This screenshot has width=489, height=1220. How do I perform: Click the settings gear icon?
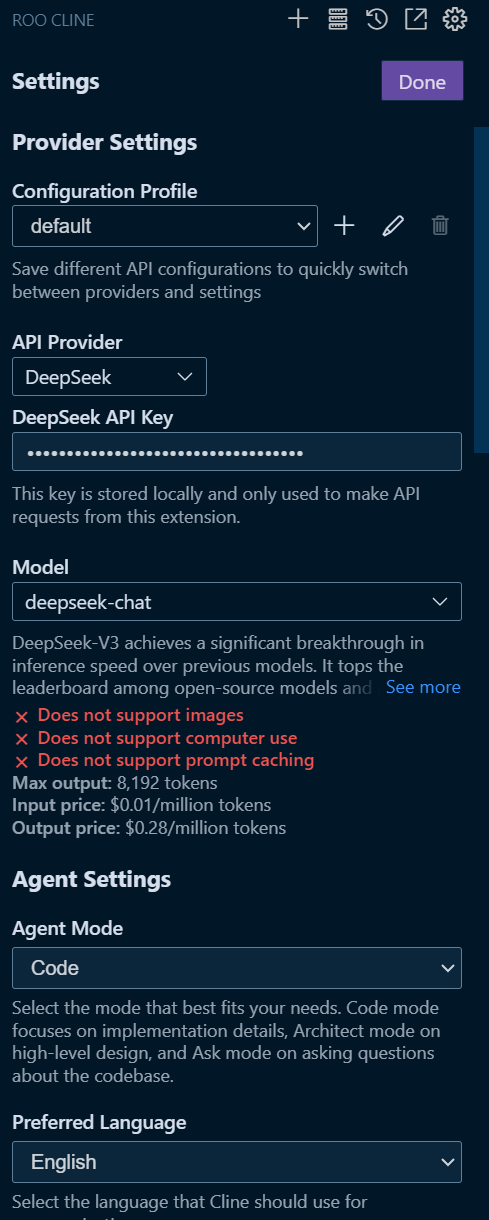point(455,19)
